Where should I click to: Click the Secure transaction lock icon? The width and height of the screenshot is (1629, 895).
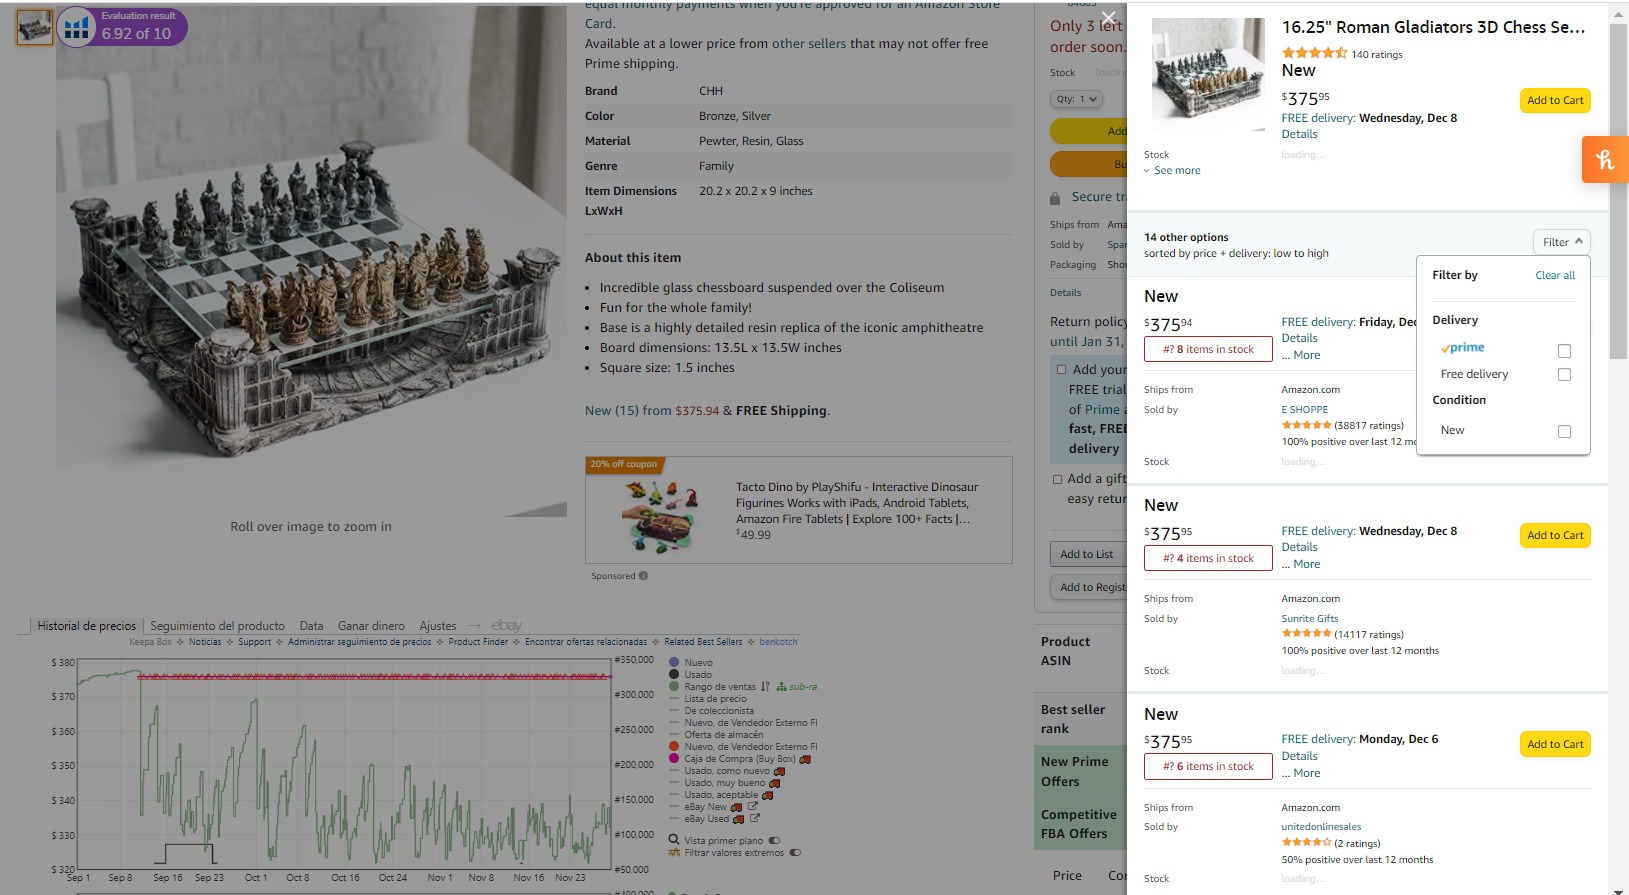pyautogui.click(x=1055, y=198)
